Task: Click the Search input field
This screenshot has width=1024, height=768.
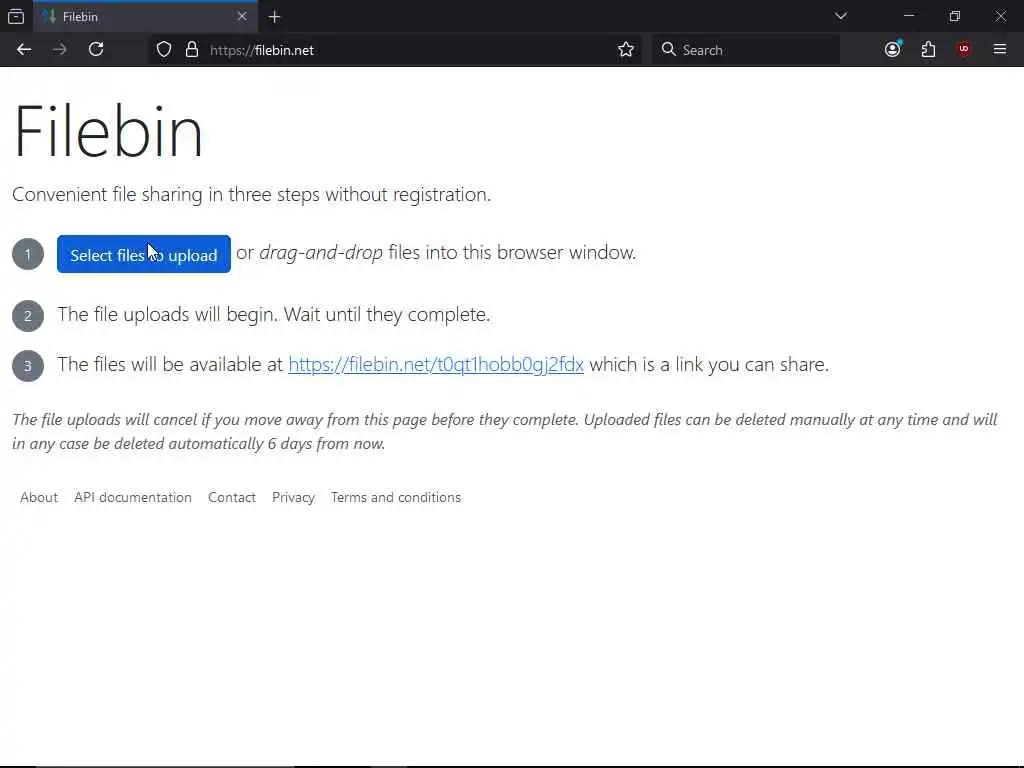Action: click(746, 50)
